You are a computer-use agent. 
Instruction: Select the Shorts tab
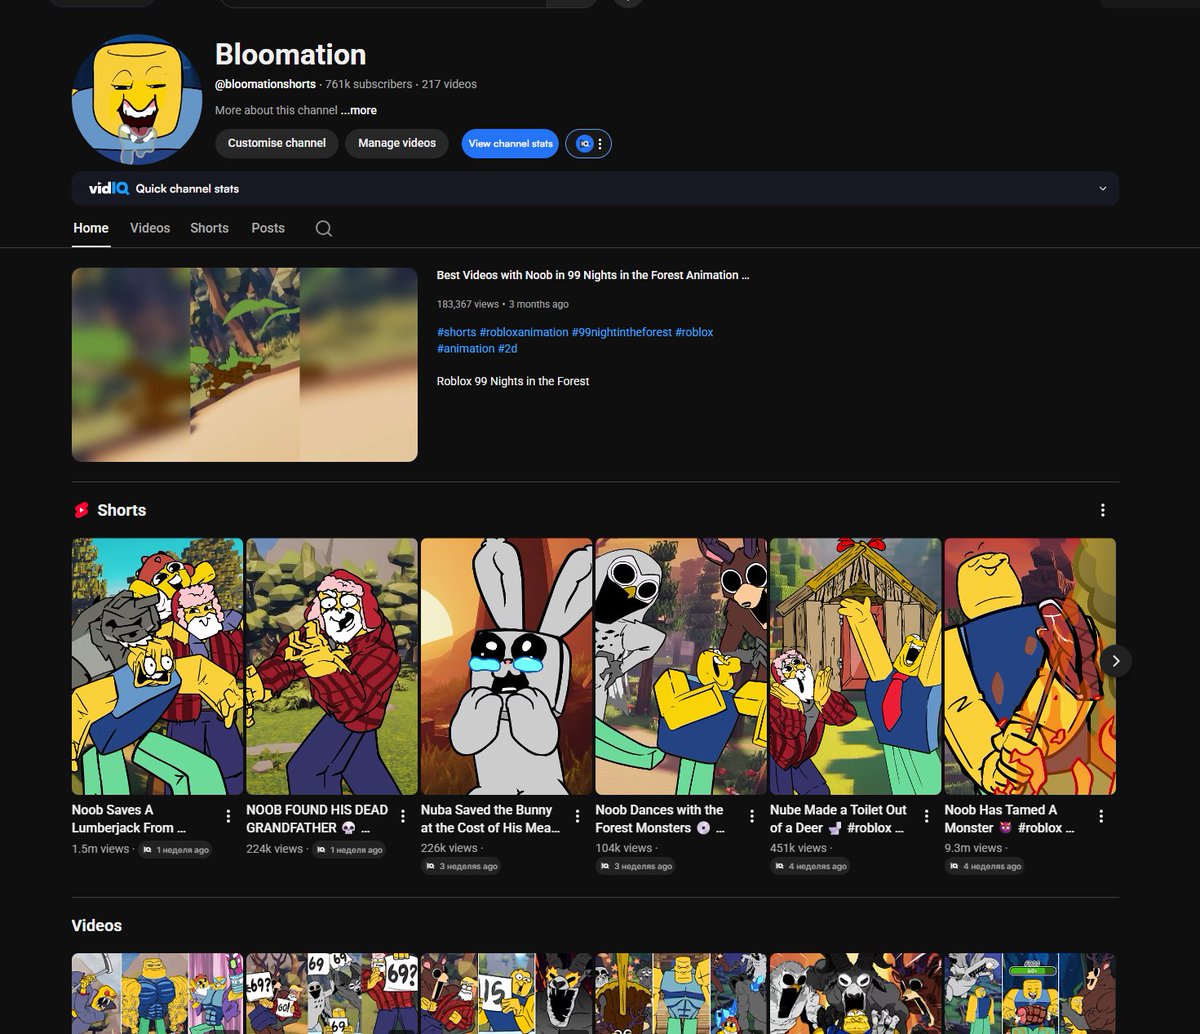[209, 228]
